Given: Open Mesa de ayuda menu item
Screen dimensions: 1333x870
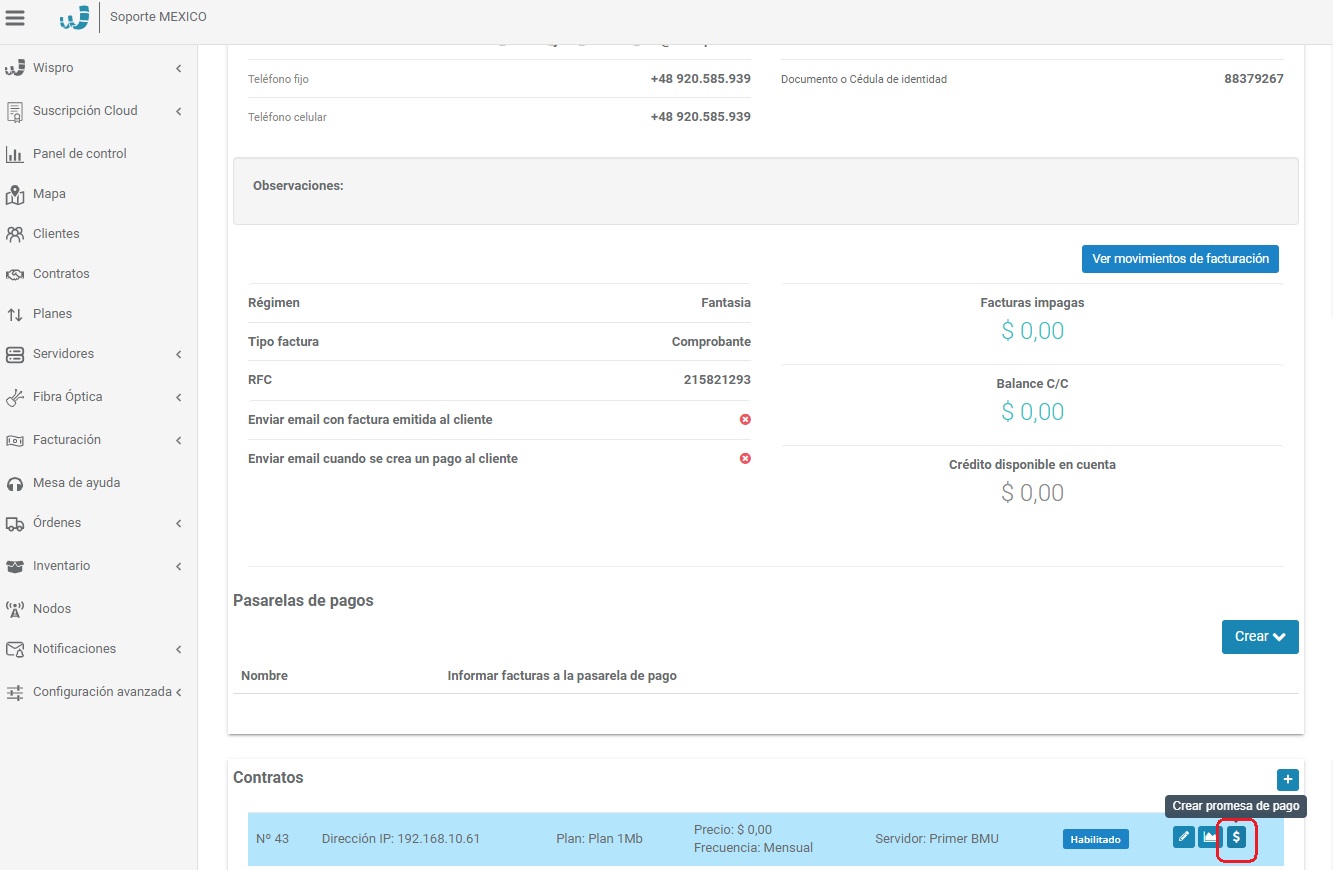Looking at the screenshot, I should click(76, 483).
